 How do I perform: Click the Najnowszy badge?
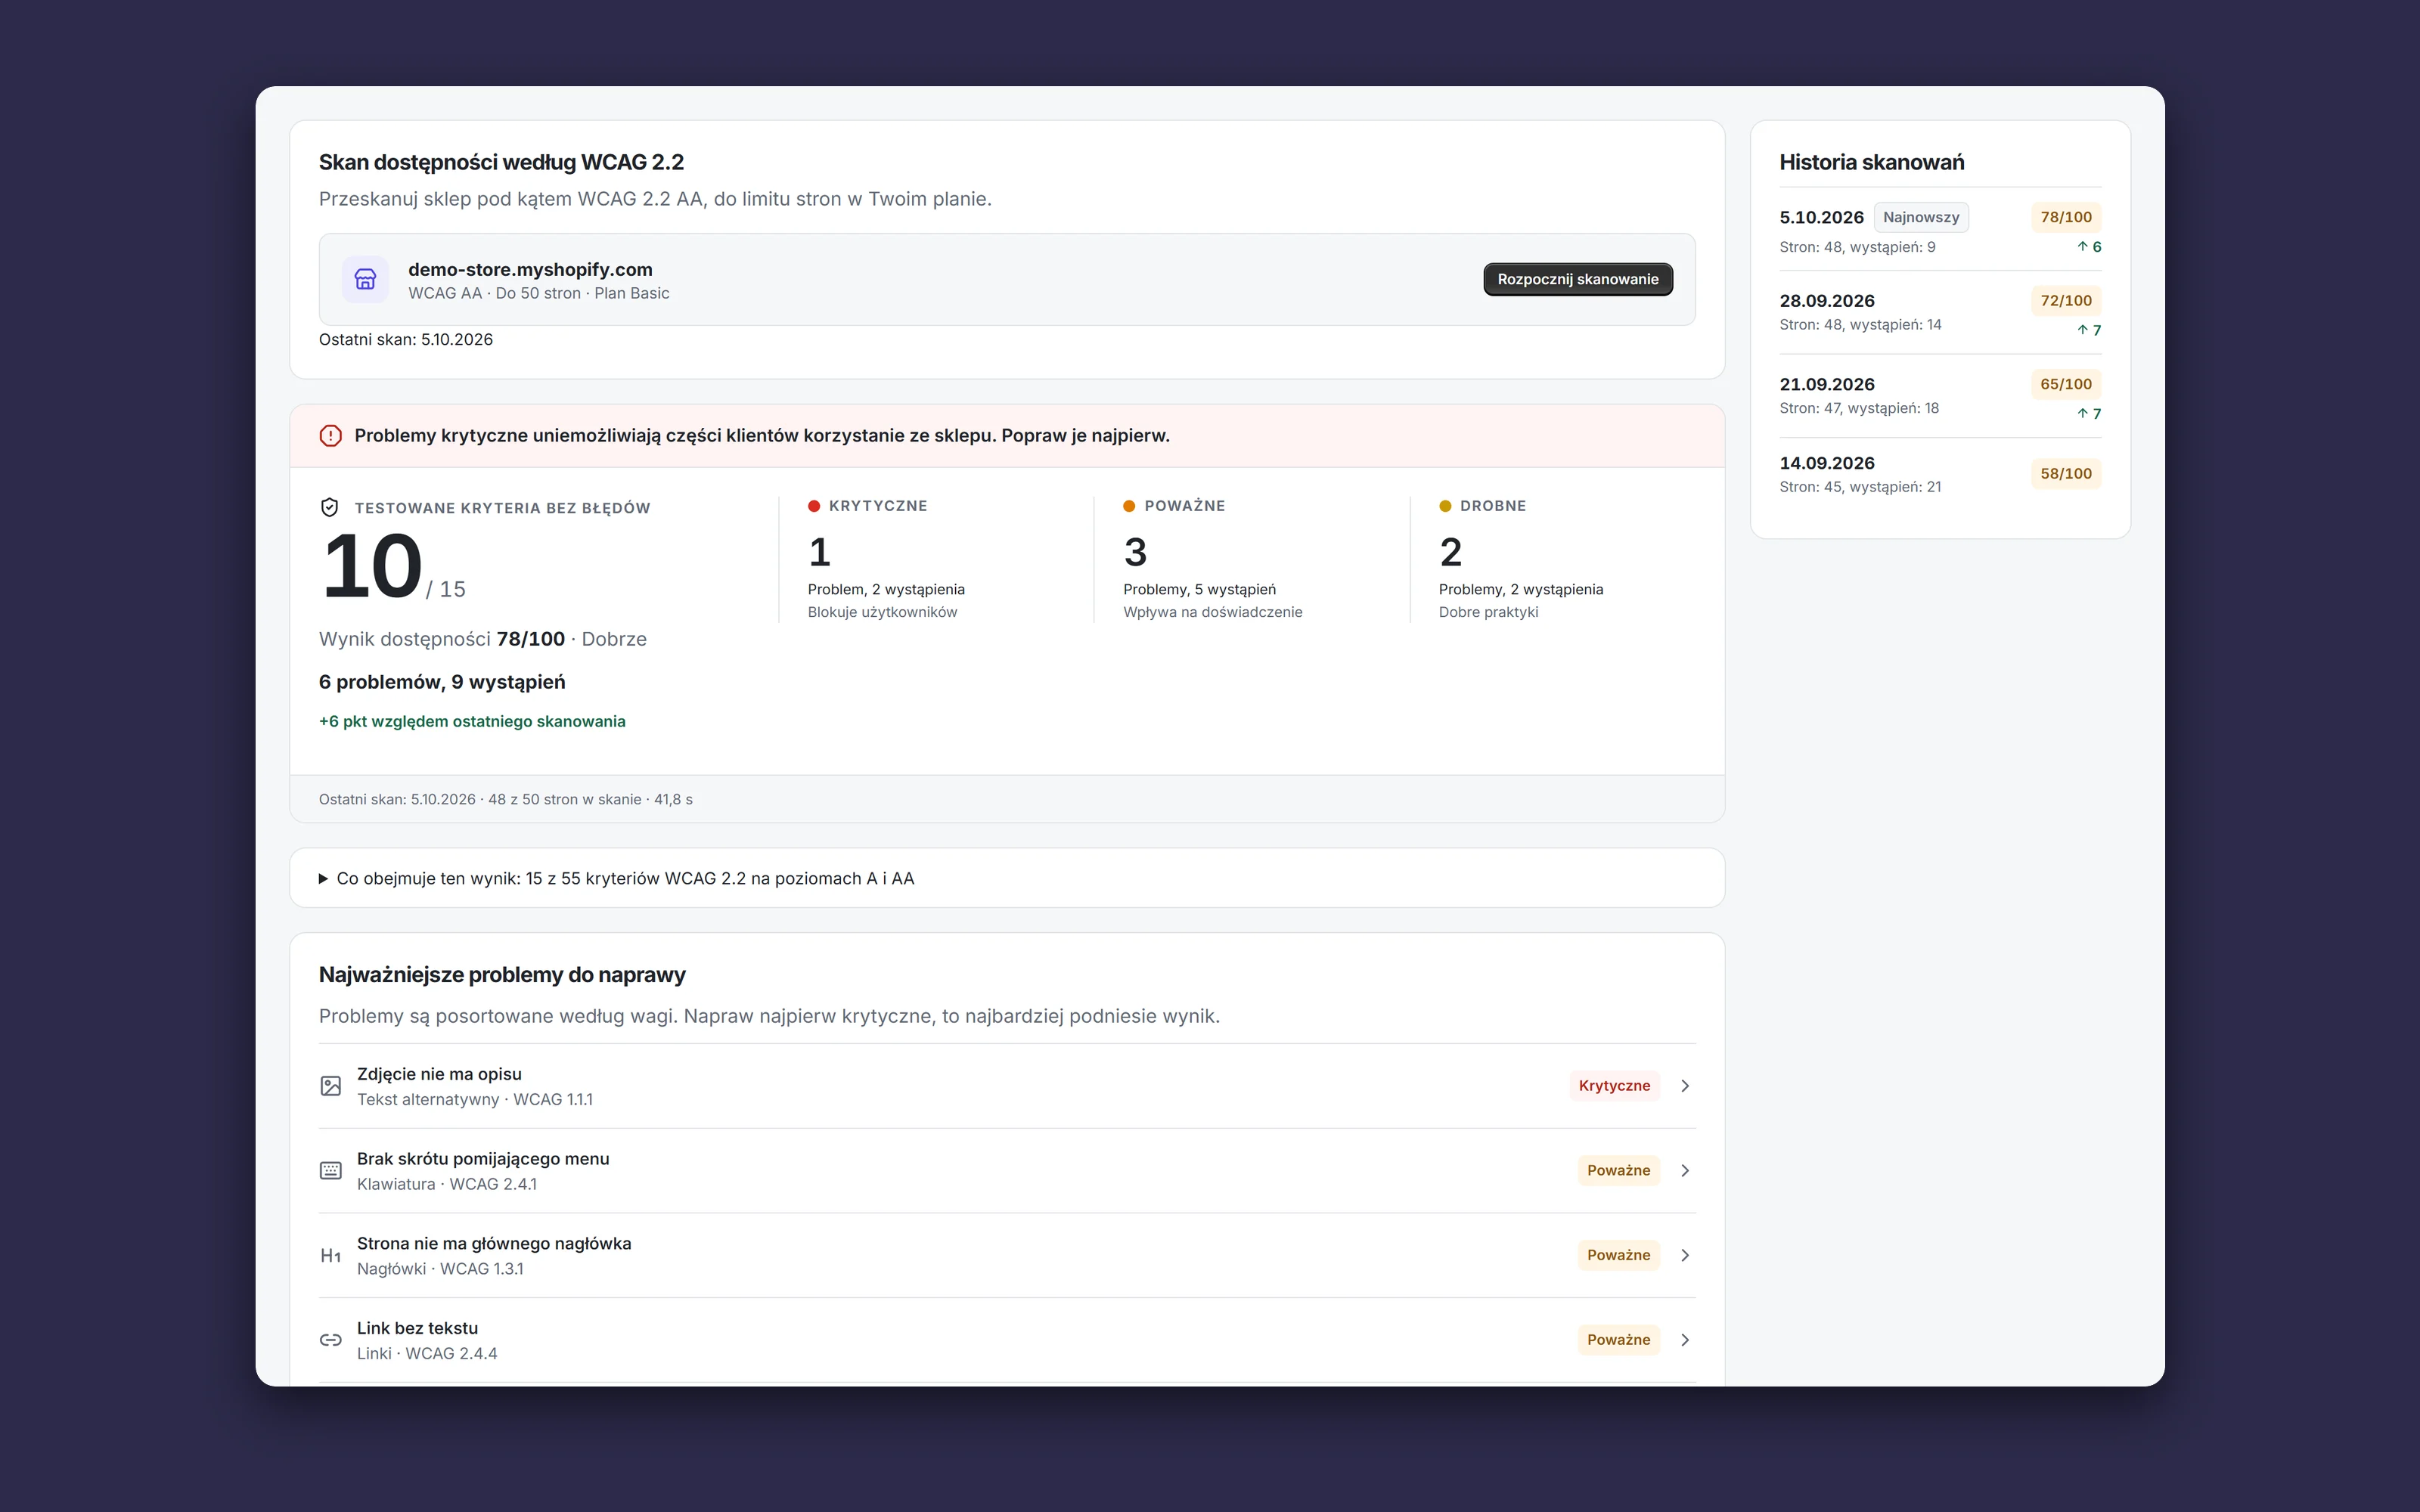tap(1921, 217)
